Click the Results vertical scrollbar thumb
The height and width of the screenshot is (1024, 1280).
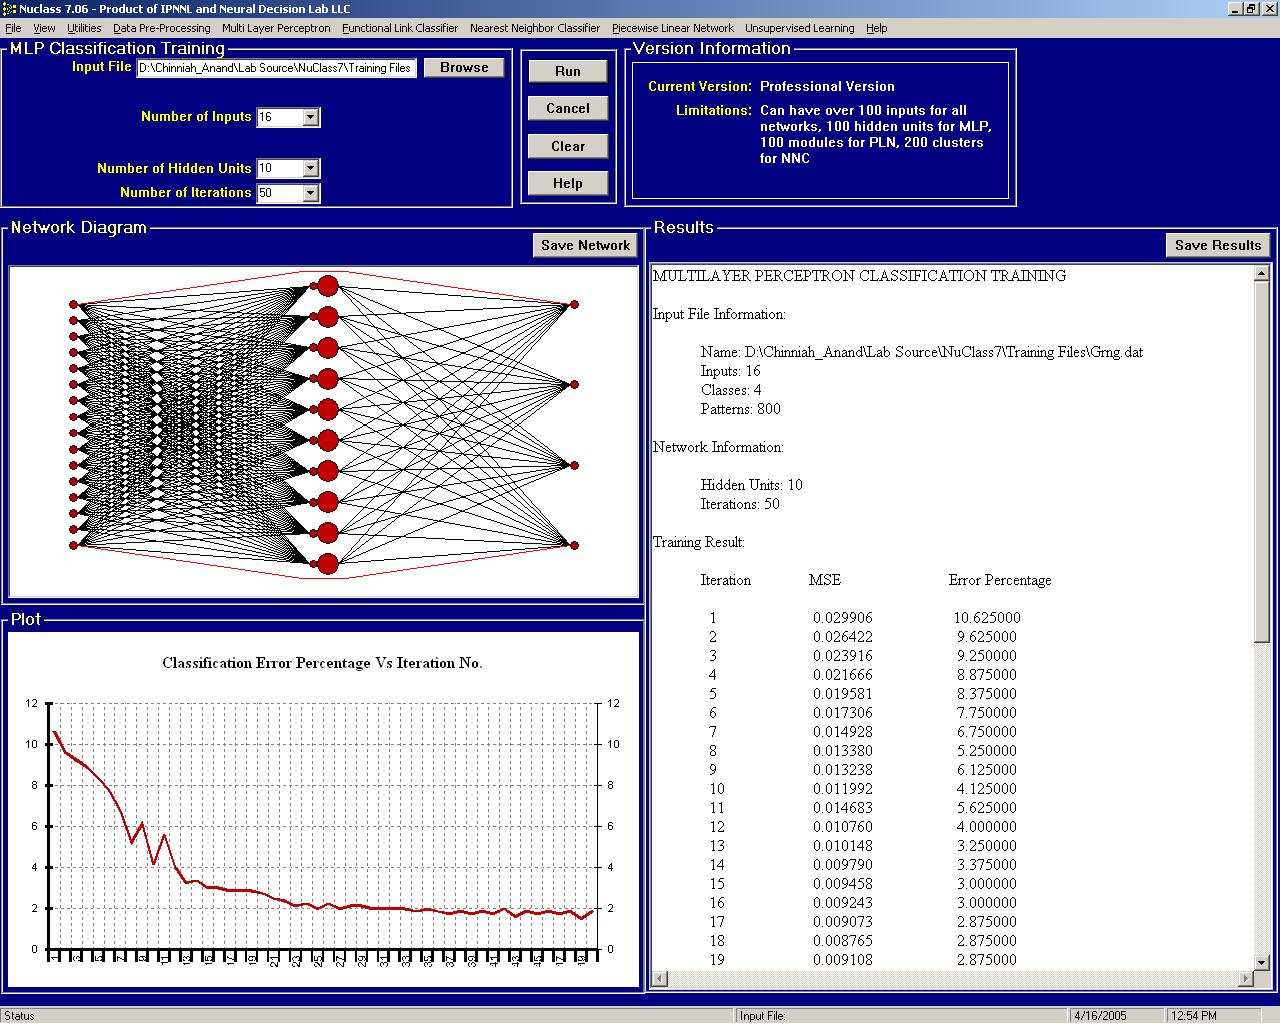click(1262, 460)
